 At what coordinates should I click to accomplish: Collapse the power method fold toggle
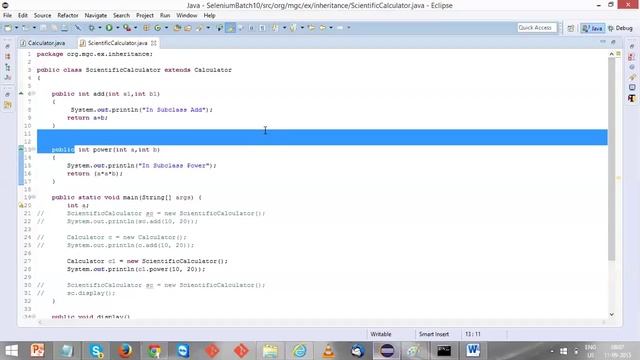coord(33,149)
